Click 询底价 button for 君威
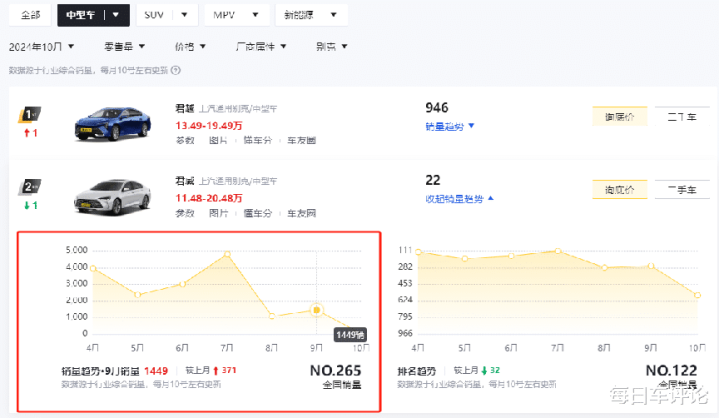Screen dimensions: 719x418 619,189
